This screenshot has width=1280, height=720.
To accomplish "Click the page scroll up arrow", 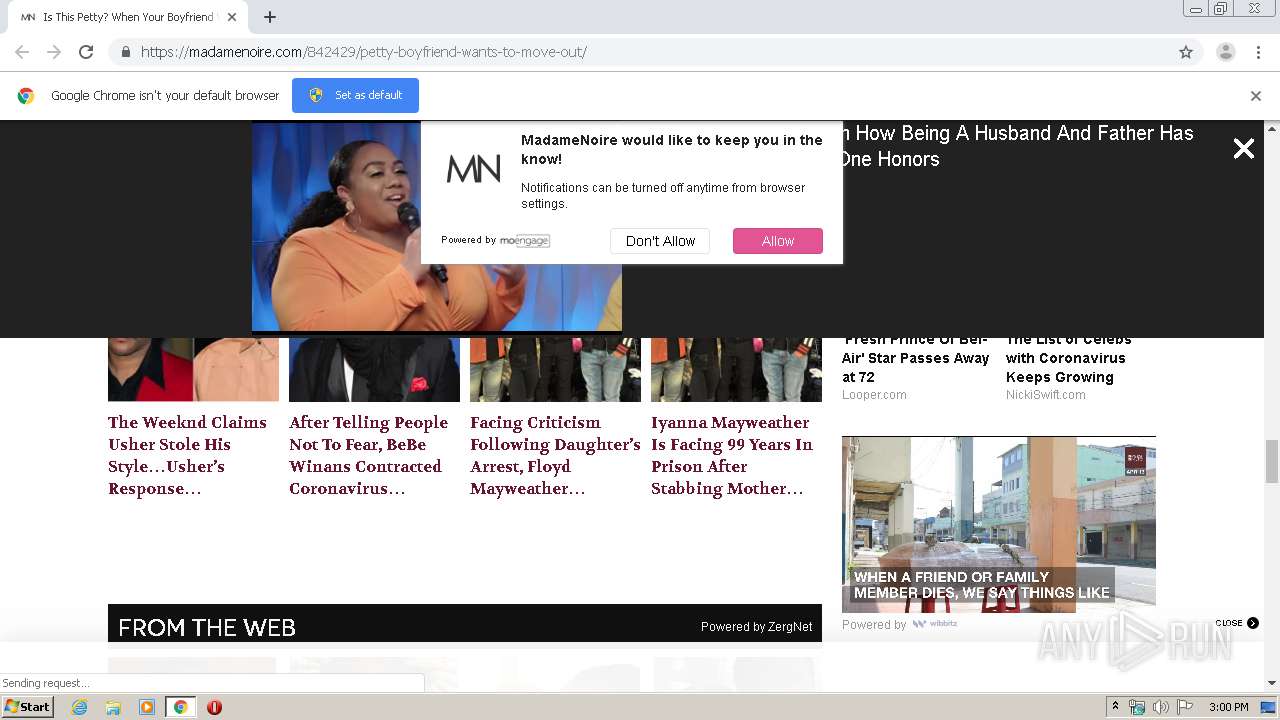I will 1272,129.
